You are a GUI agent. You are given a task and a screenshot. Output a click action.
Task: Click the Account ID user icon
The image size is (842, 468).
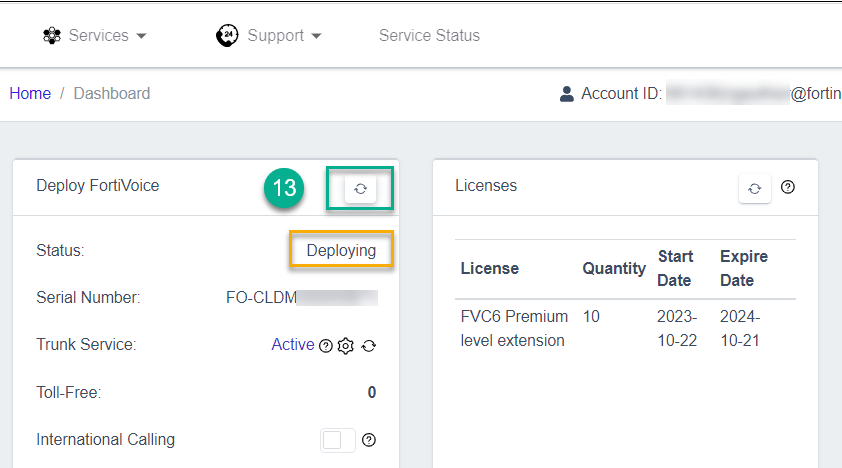coord(567,94)
